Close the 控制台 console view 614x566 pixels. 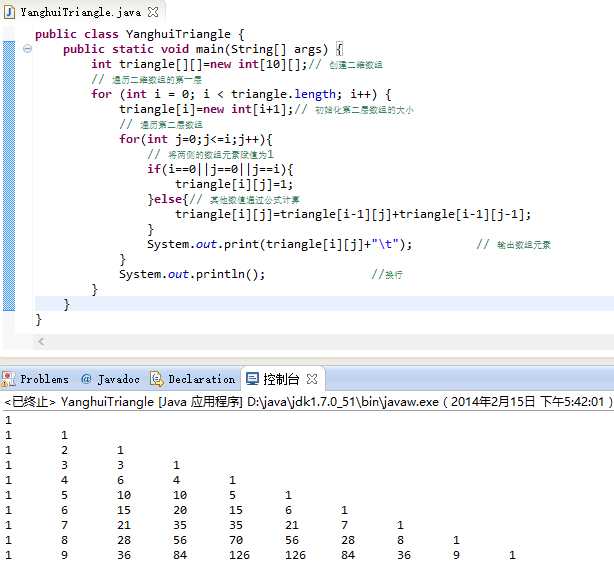[x=312, y=379]
